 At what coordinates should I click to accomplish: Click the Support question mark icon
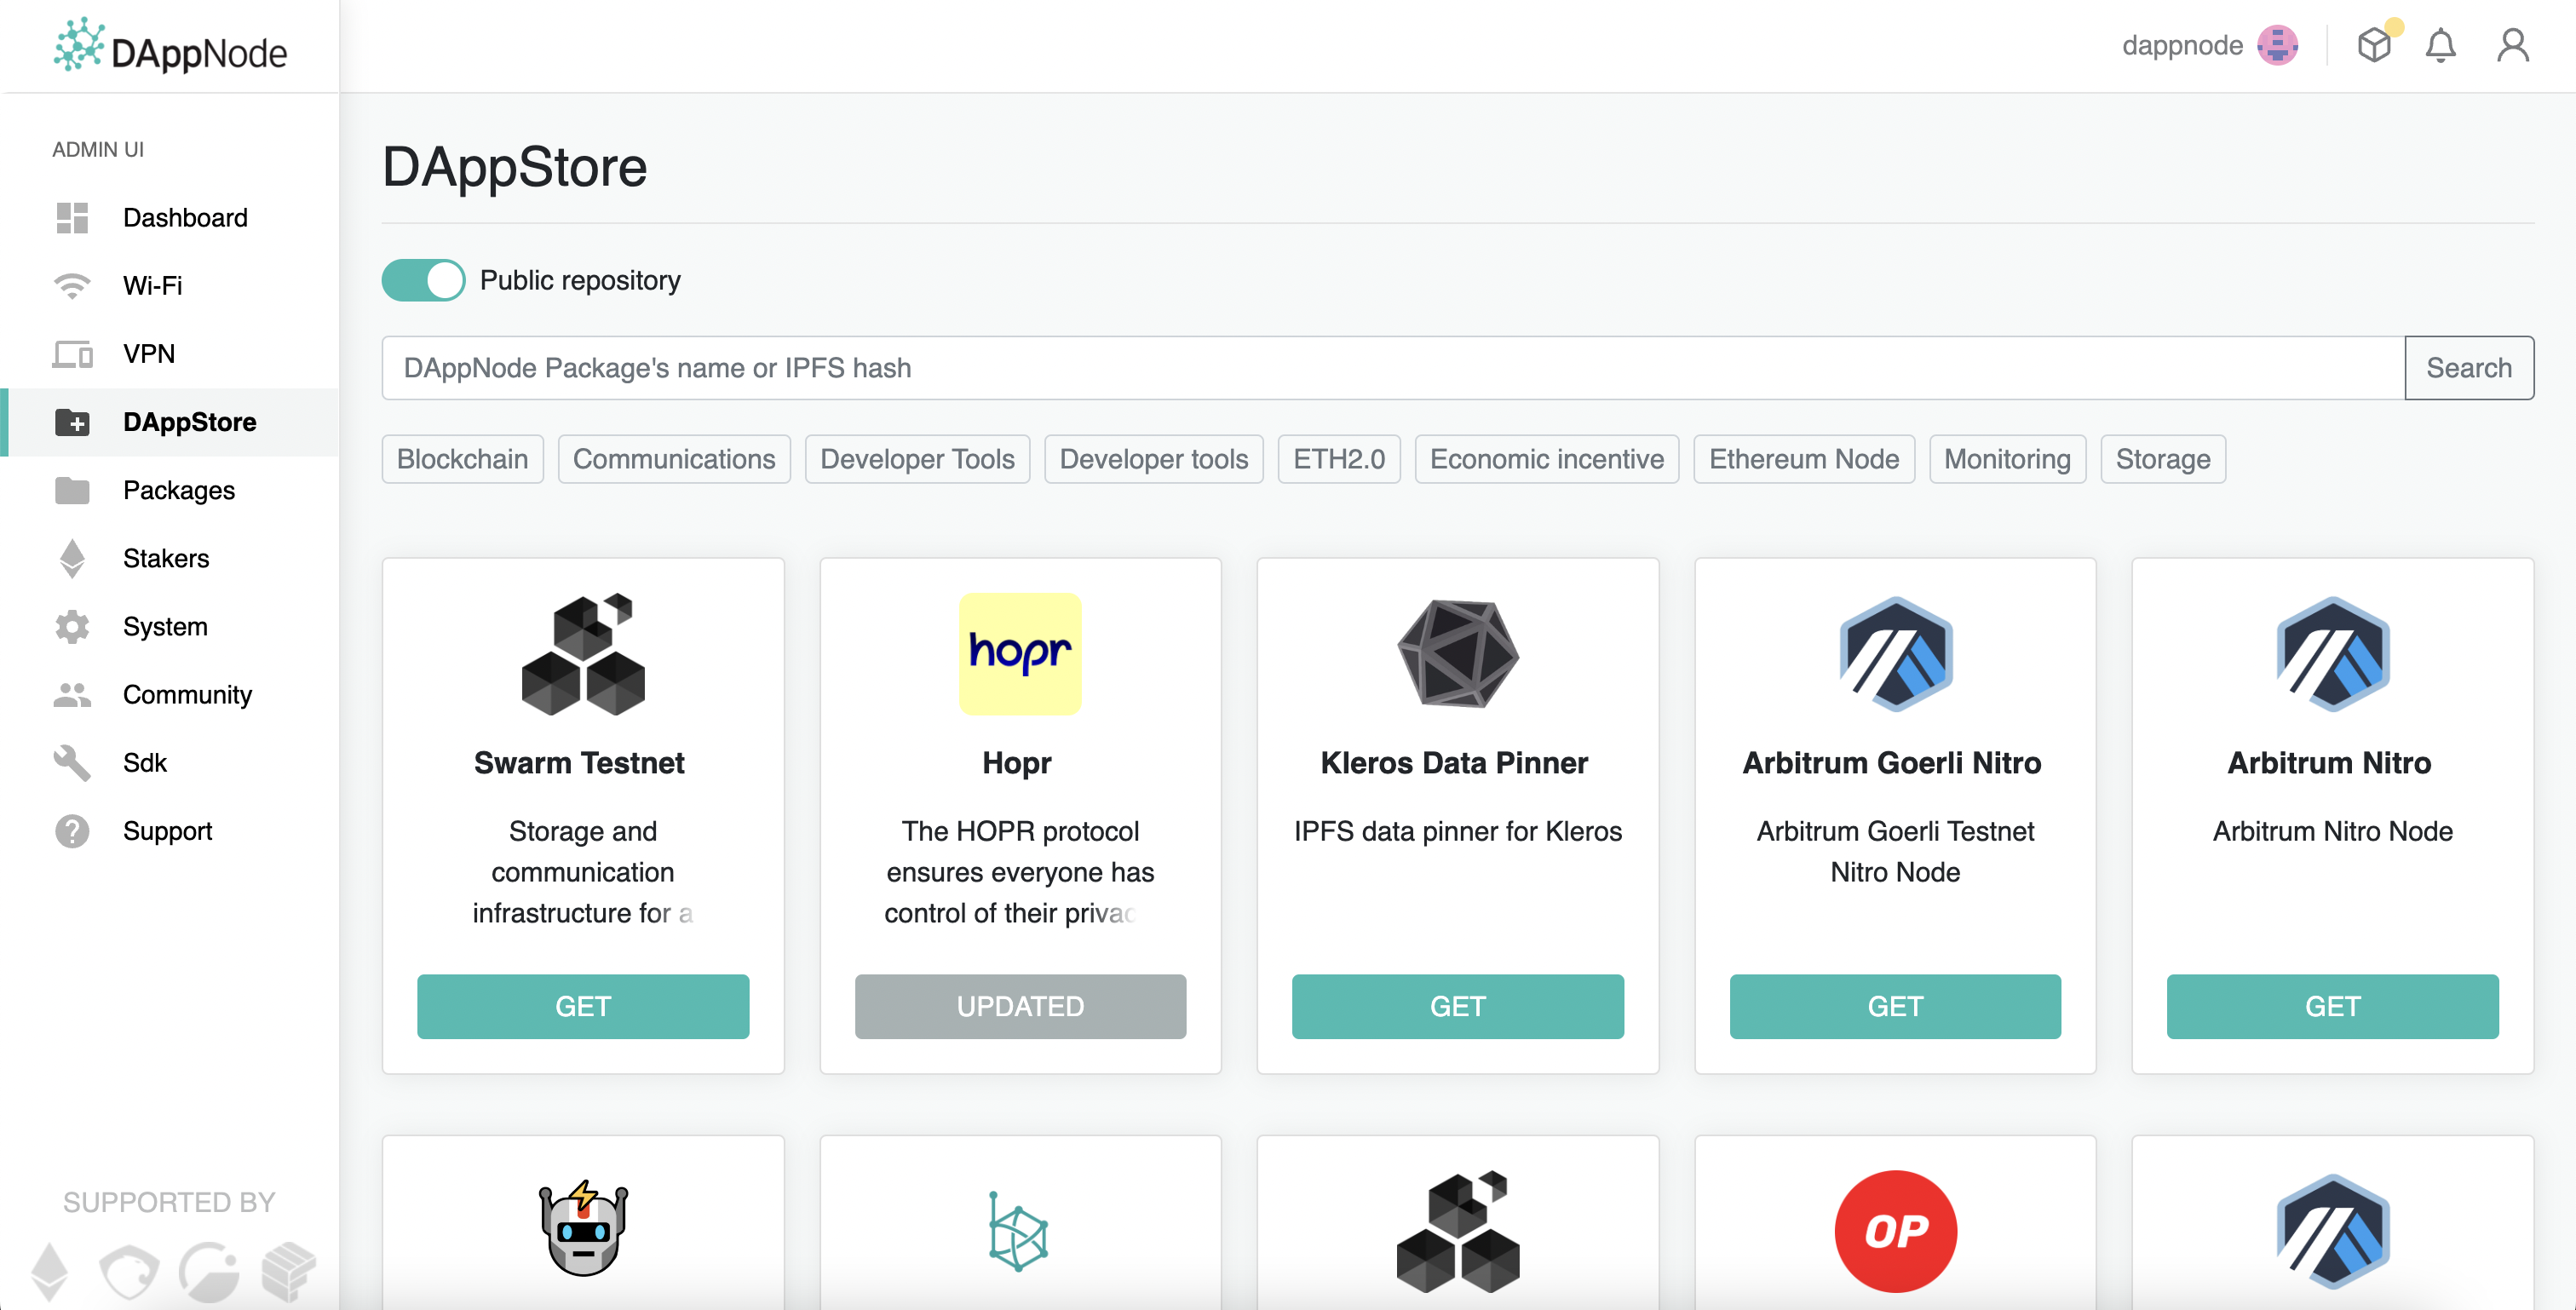click(72, 831)
